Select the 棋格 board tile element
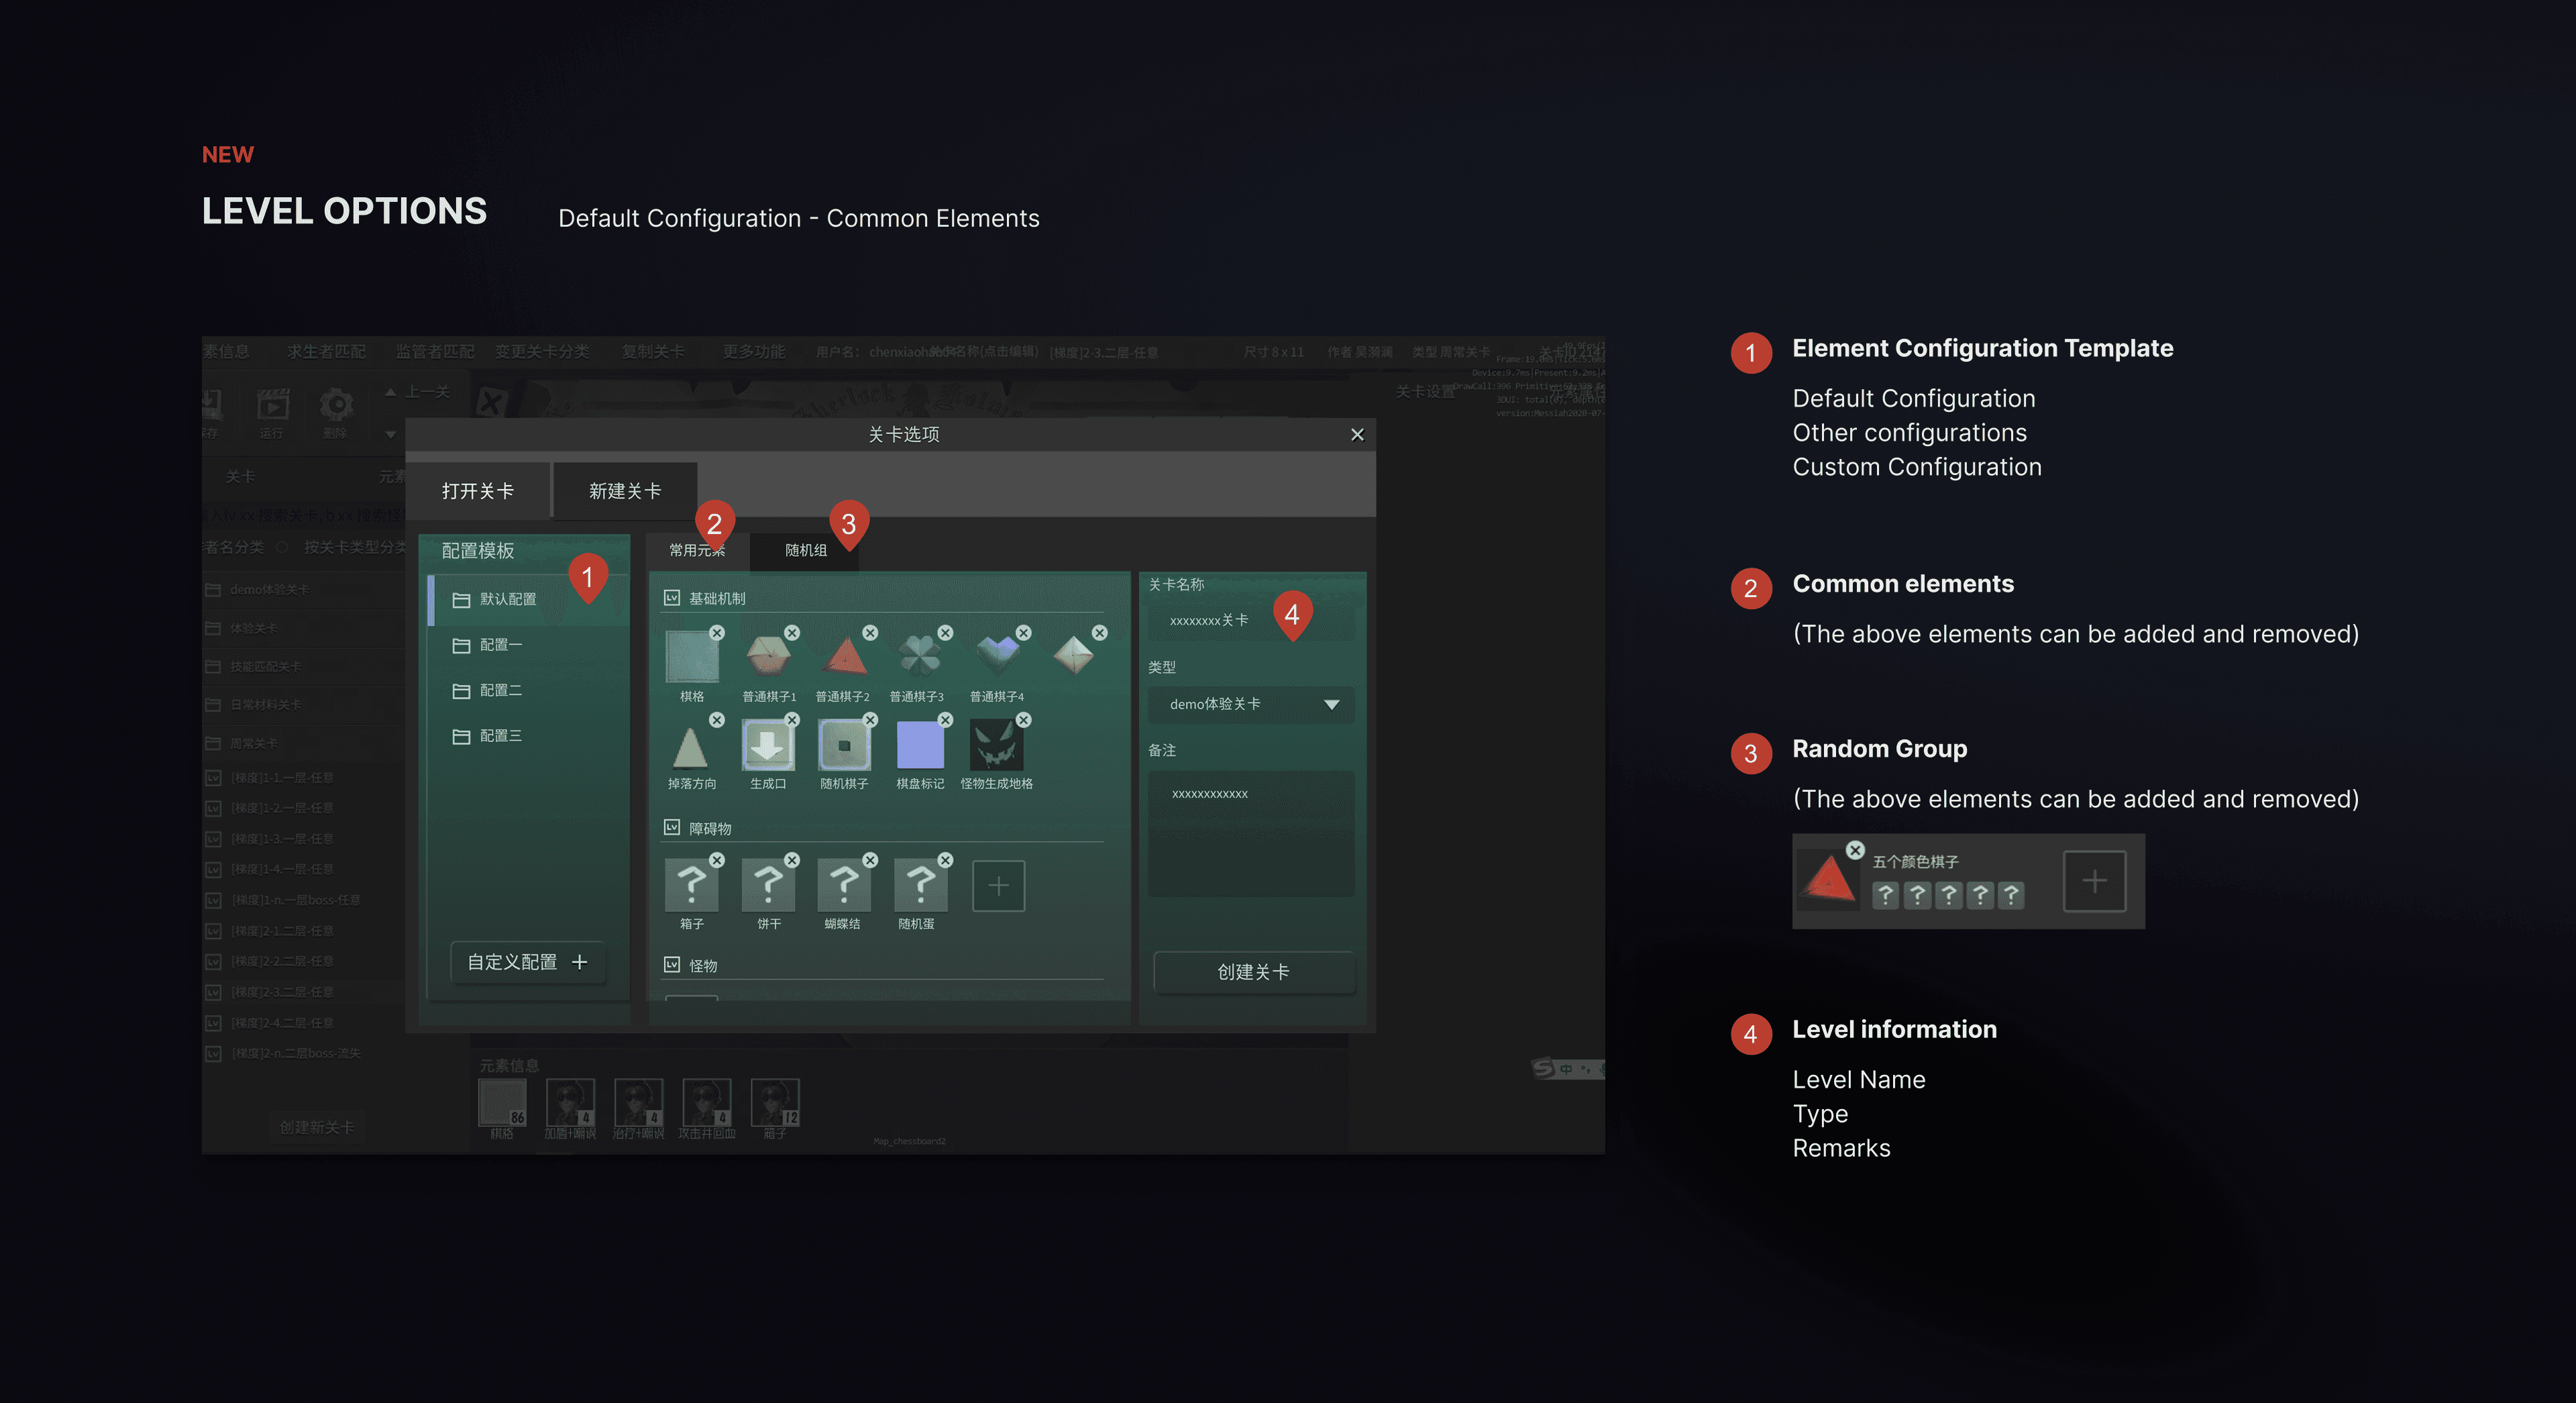2576x1403 pixels. [691, 657]
